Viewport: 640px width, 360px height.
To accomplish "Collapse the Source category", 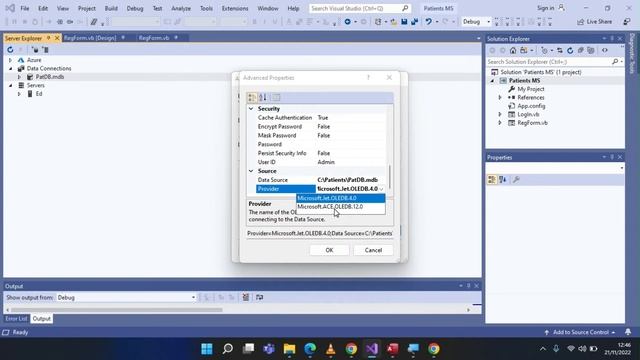I will click(x=251, y=171).
